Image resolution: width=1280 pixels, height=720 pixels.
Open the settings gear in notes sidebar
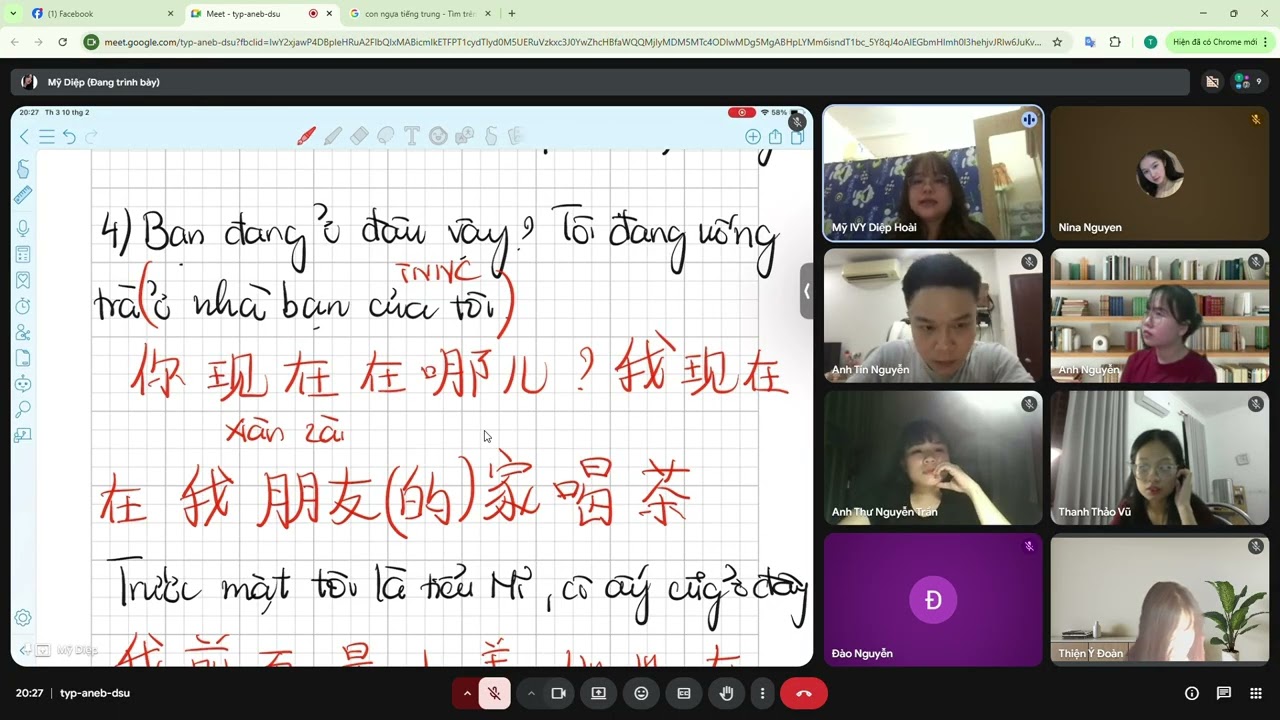coord(23,618)
